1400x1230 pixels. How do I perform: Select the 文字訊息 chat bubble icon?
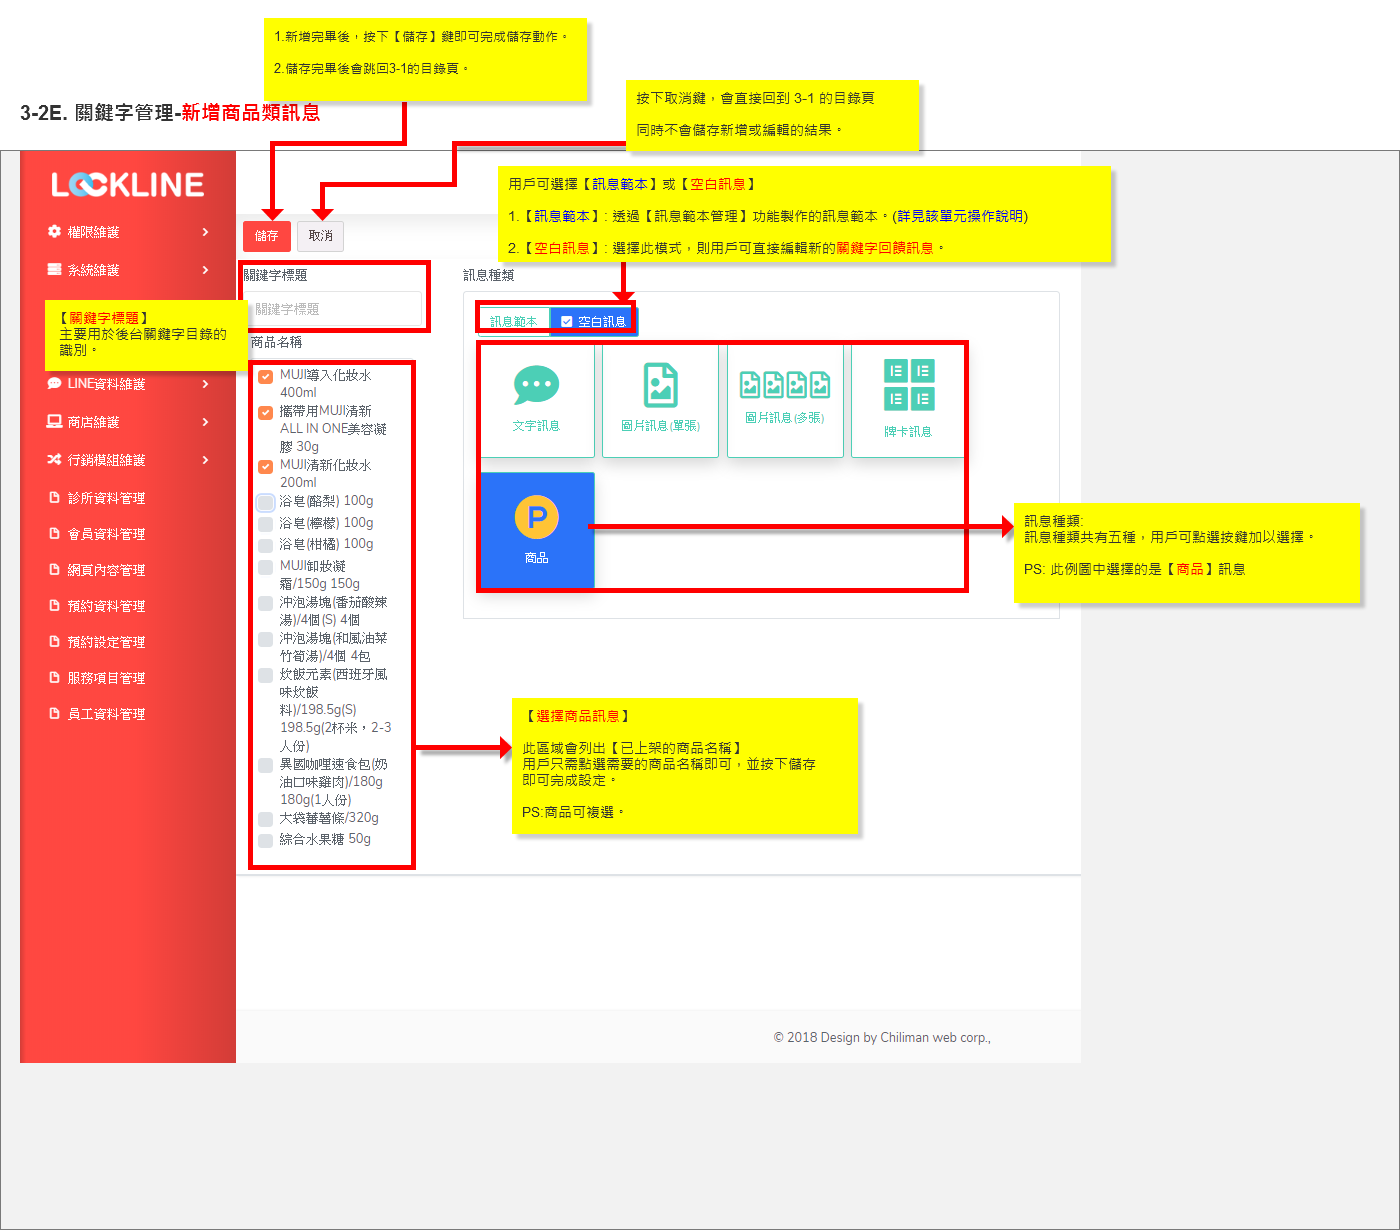[536, 385]
